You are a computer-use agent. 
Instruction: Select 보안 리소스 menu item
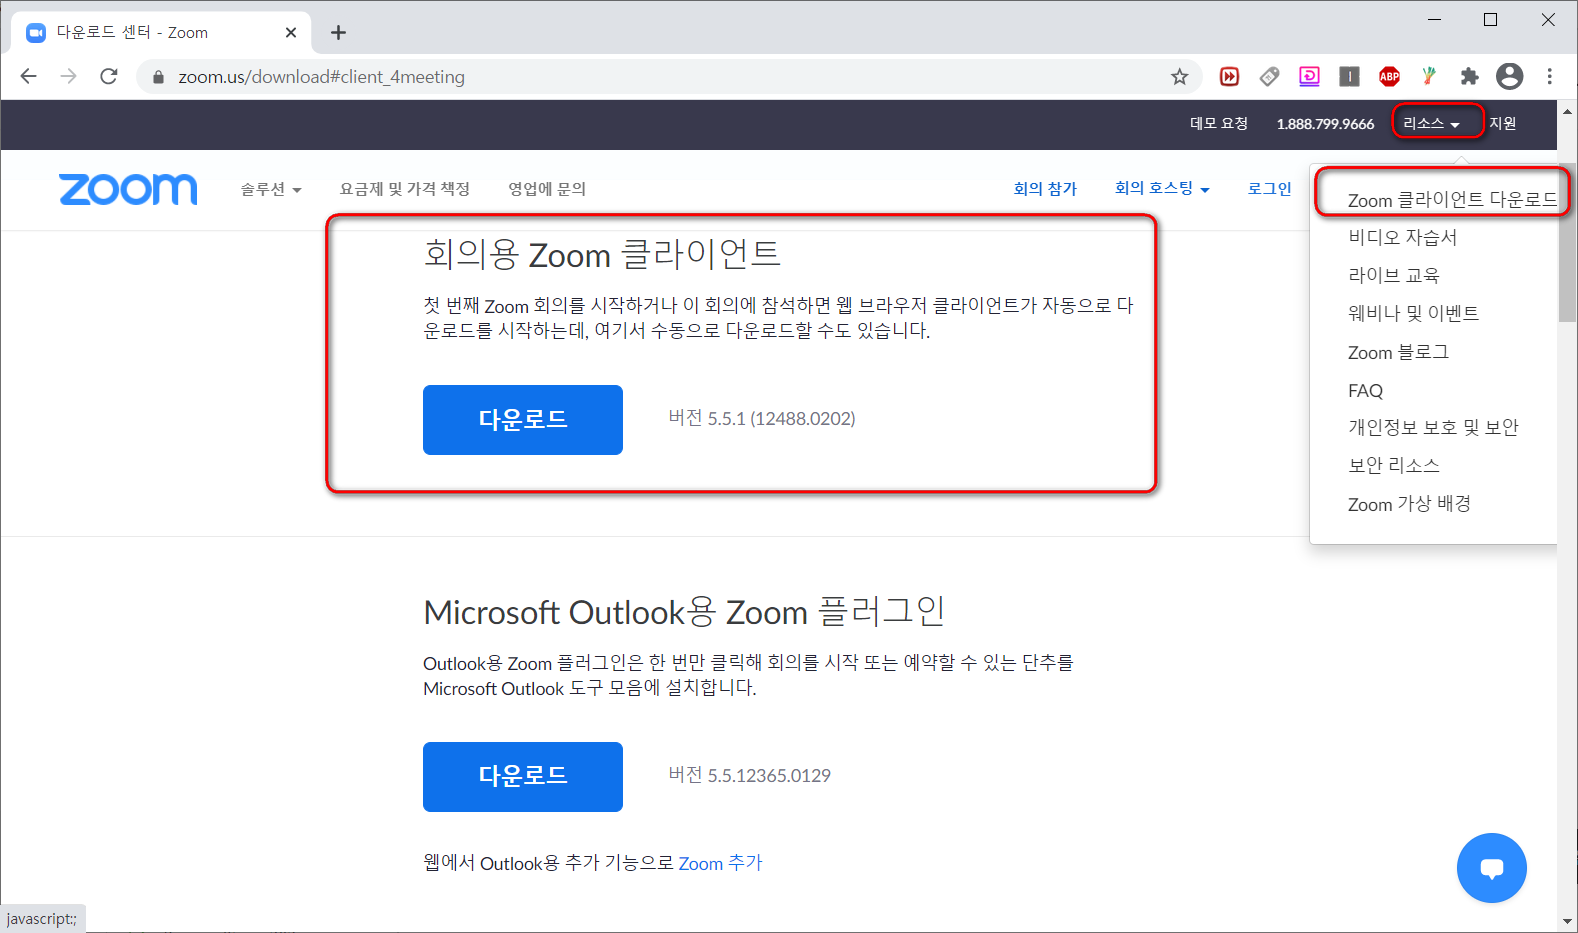coord(1394,465)
